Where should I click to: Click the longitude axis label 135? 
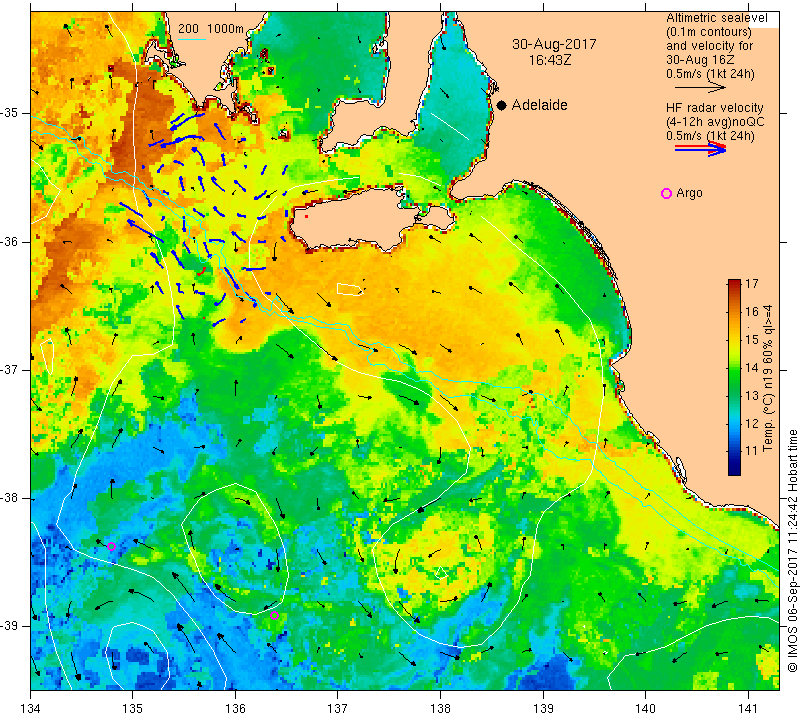pos(133,708)
